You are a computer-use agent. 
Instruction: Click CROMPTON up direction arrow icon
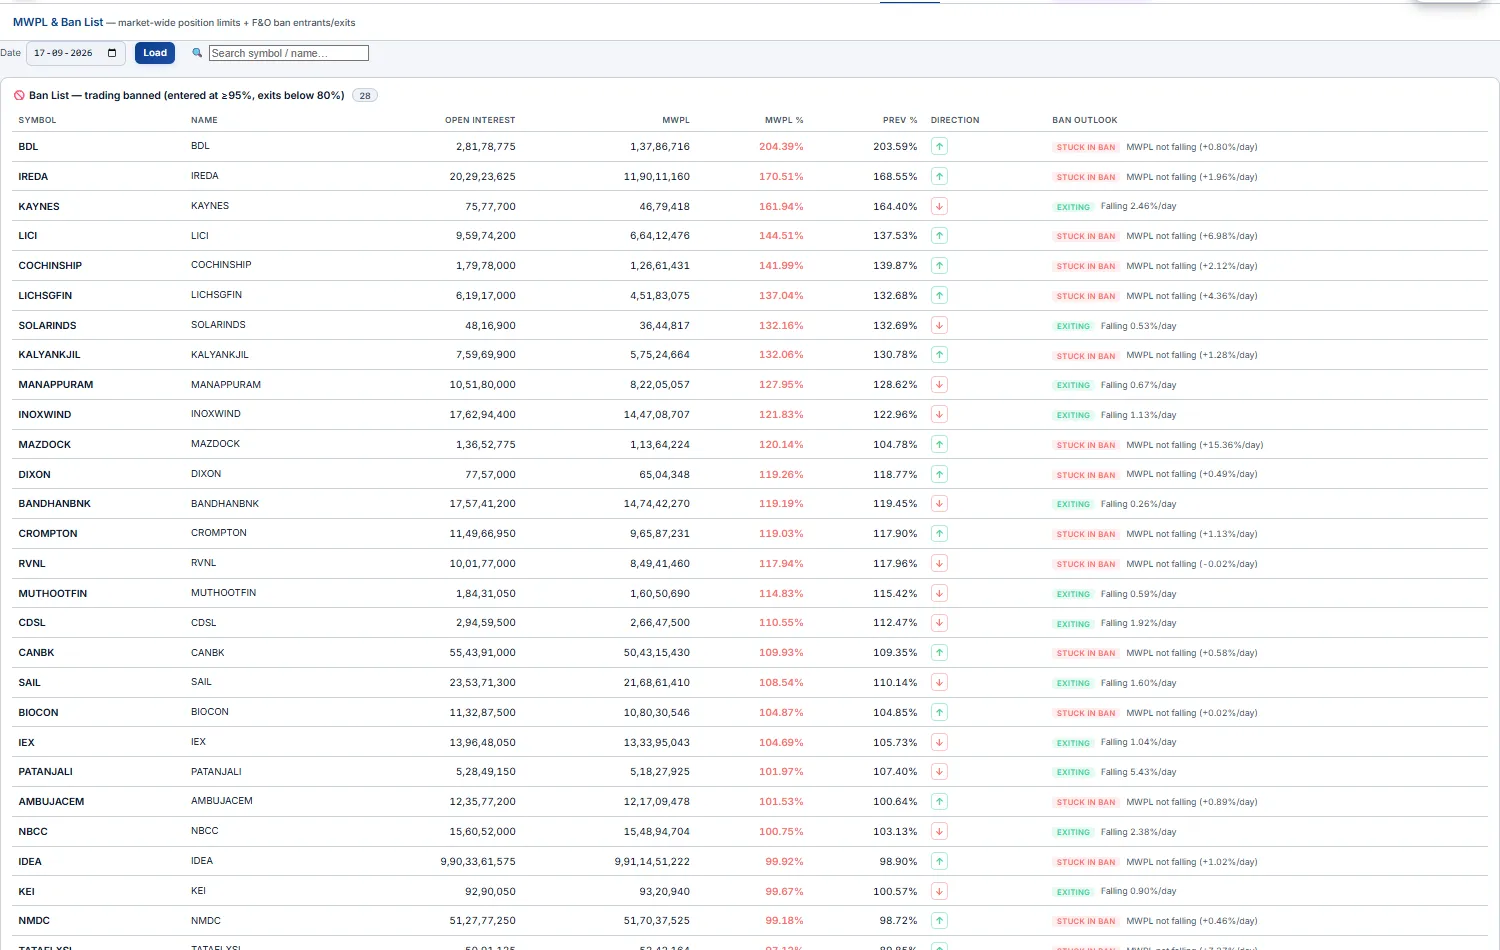pos(939,534)
